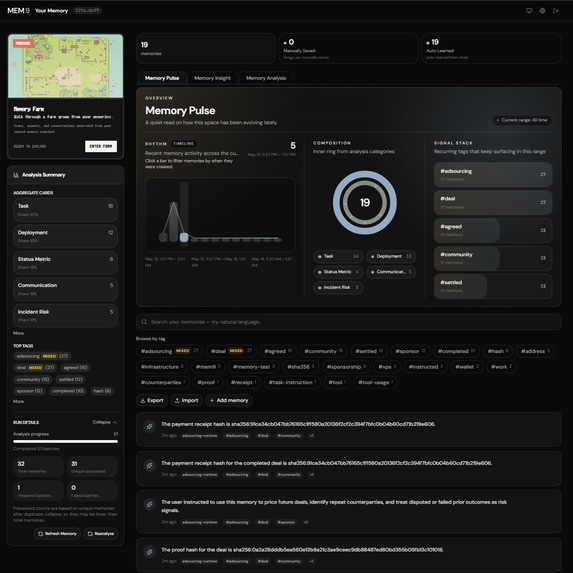Select the #deal signal stack row
Viewport: 573px width, 573px height.
tap(493, 202)
